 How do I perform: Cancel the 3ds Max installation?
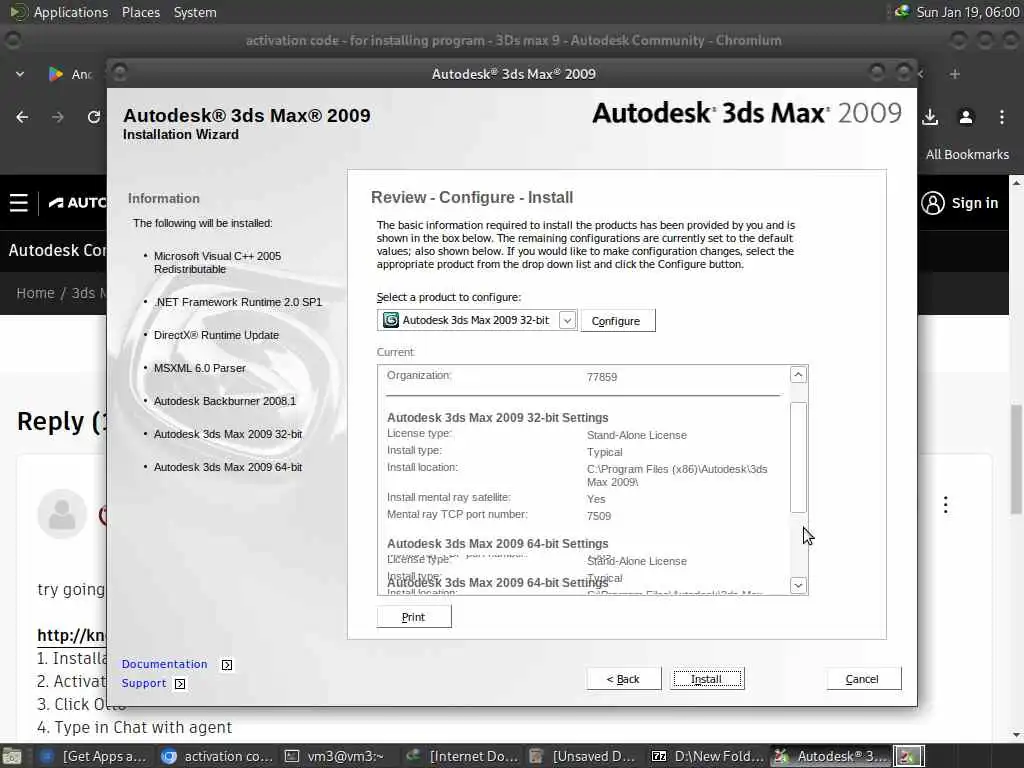point(863,679)
